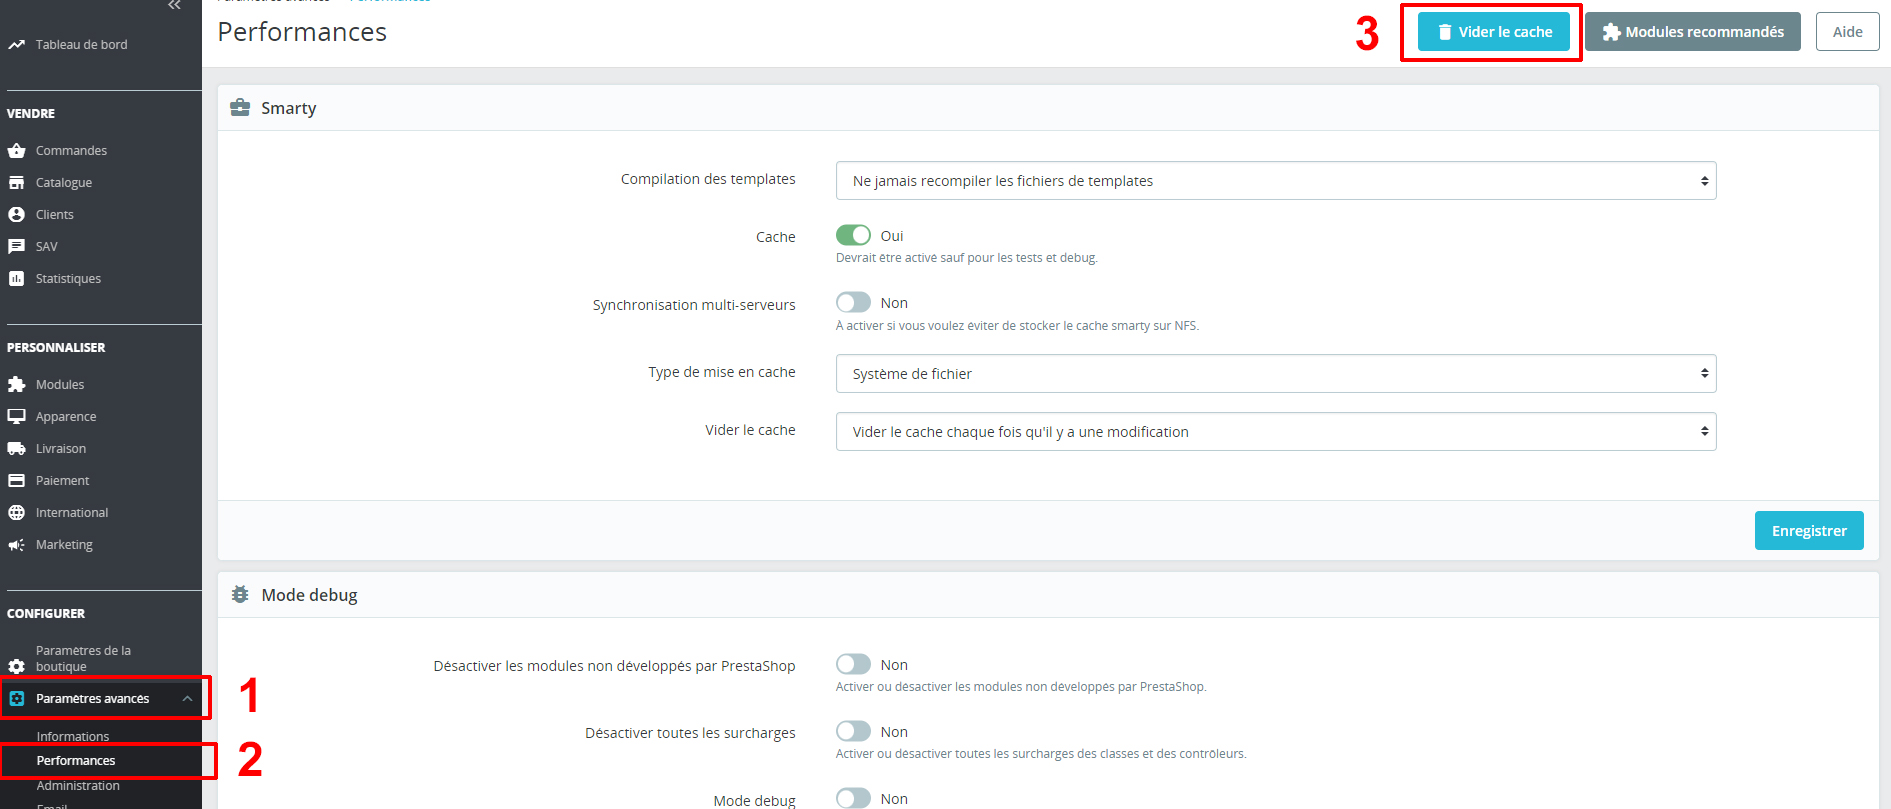Open Paramètres de la boutique menu
The width and height of the screenshot is (1891, 809).
click(x=84, y=659)
